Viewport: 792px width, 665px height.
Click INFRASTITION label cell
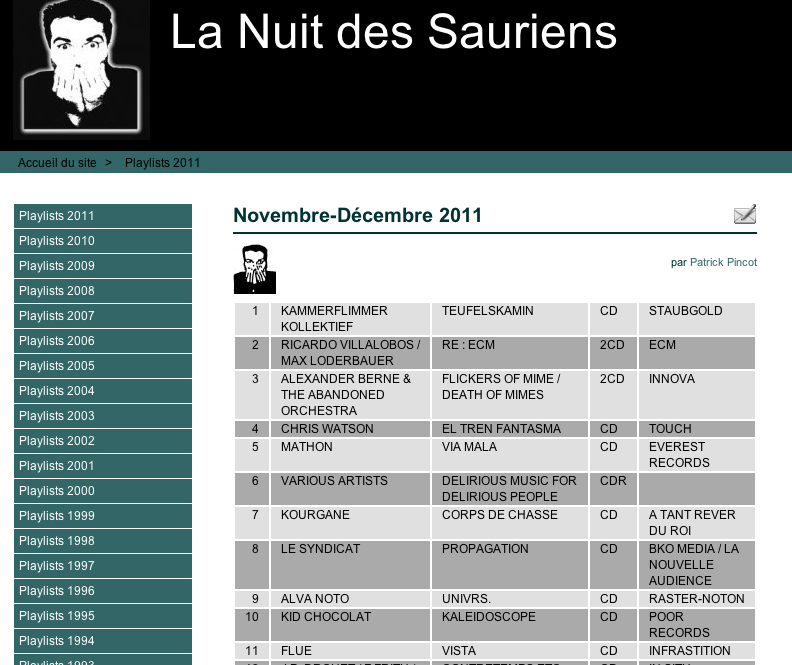coord(697,650)
